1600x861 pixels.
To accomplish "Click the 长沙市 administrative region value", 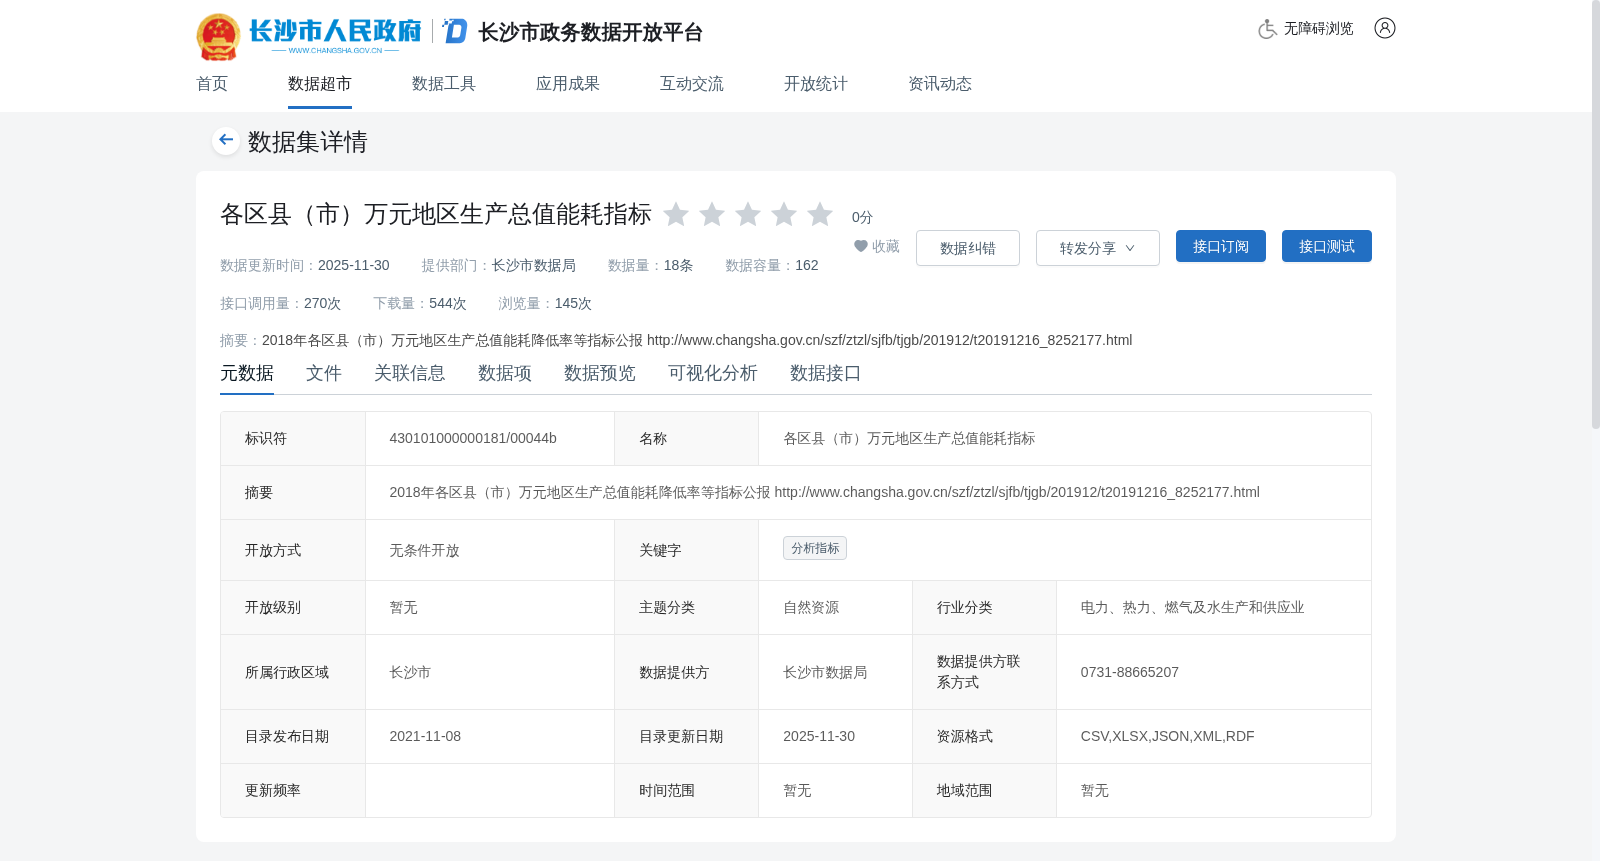I will click(x=410, y=672).
